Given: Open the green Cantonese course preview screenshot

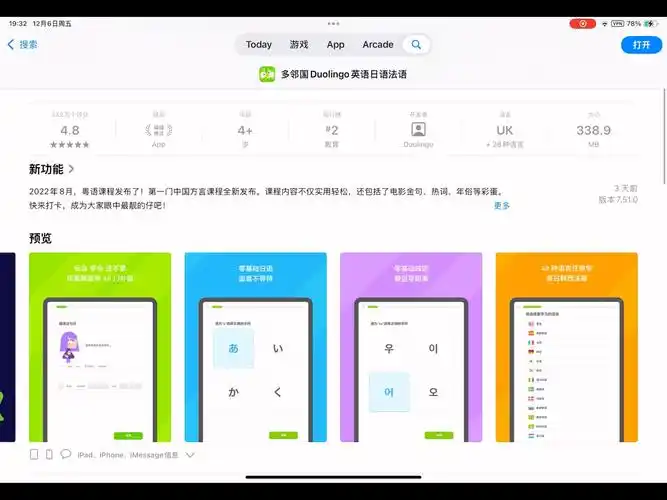Looking at the screenshot, I should pos(99,346).
